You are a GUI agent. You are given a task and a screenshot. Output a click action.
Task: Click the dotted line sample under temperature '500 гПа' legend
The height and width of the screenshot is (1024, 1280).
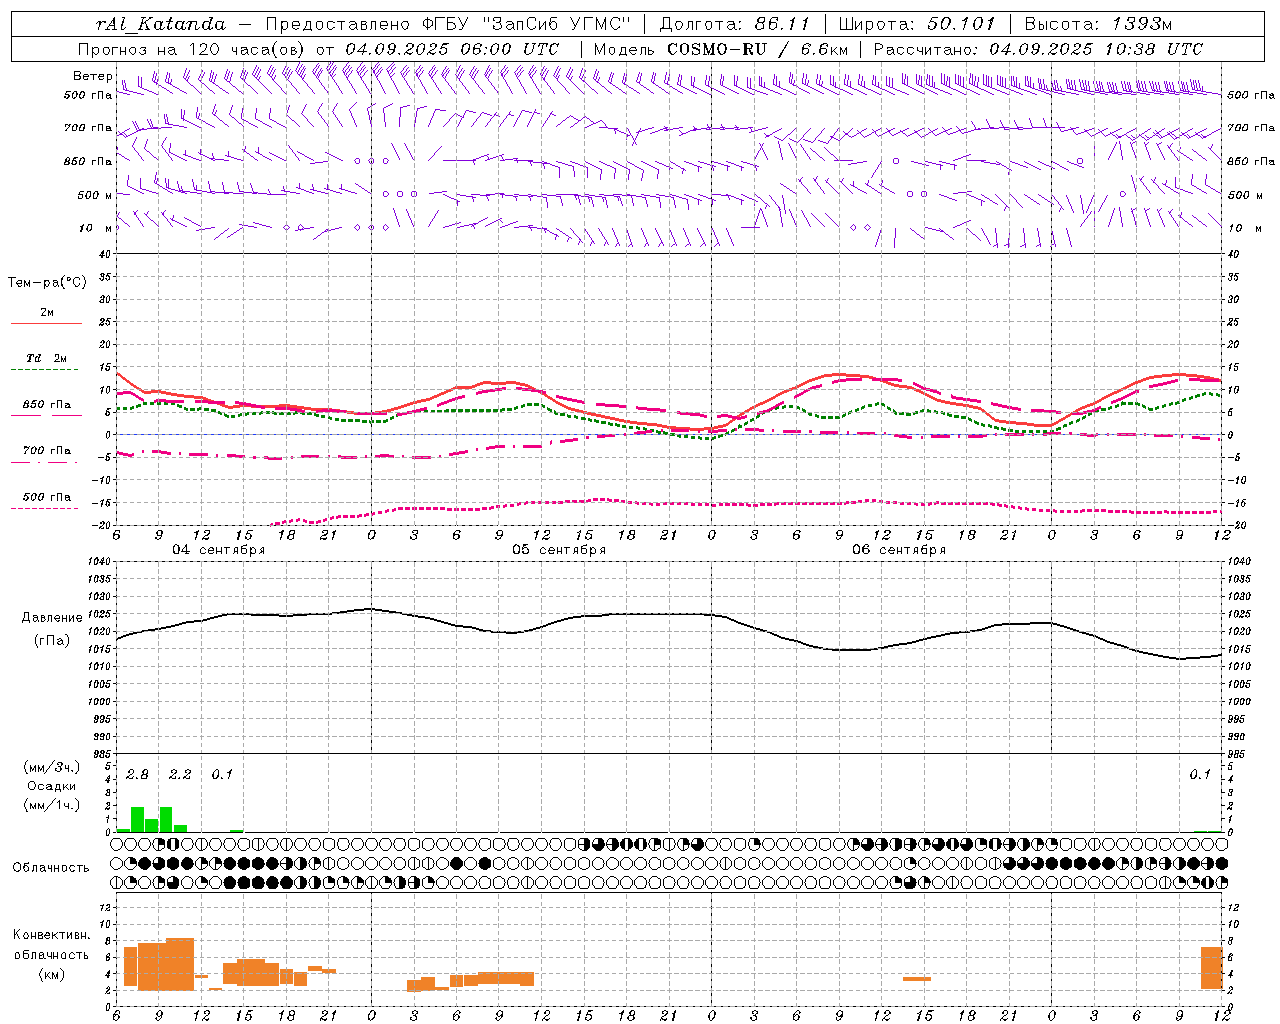click(46, 508)
